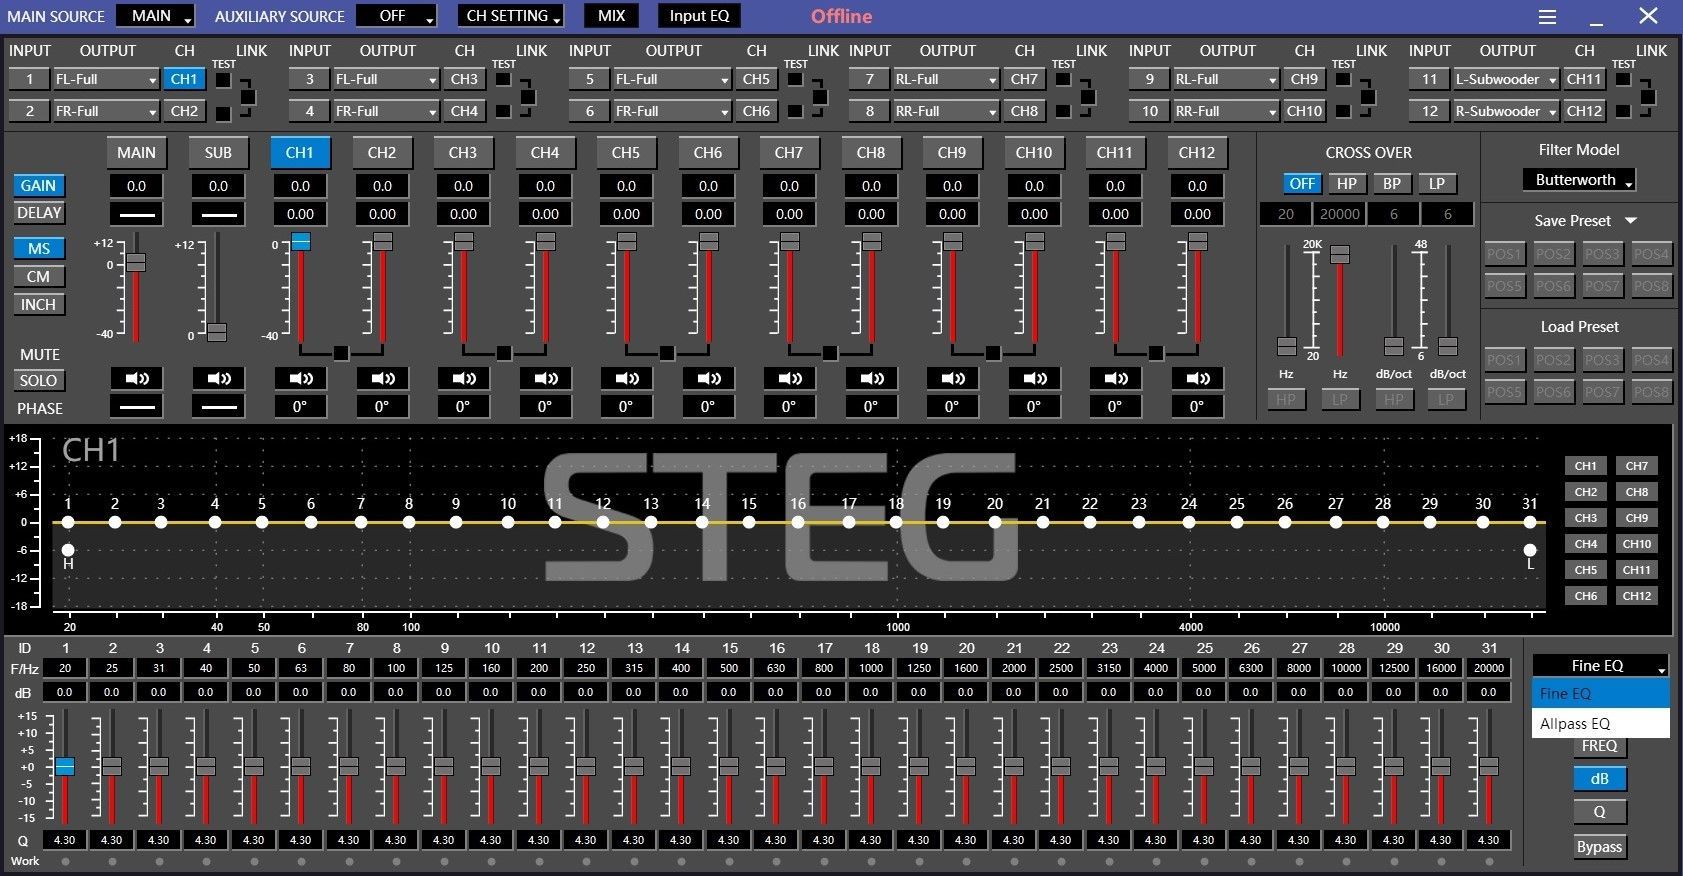Image resolution: width=1683 pixels, height=876 pixels.
Task: Click the CH1-CH2 fader link box
Action: [341, 353]
